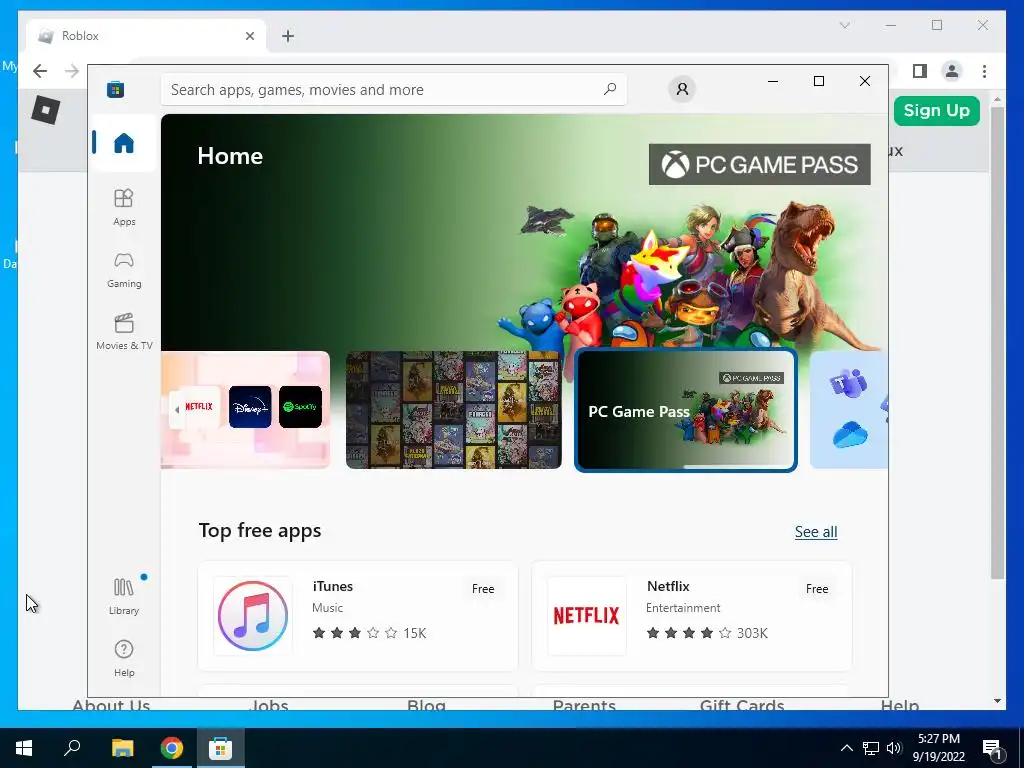The height and width of the screenshot is (768, 1024).
Task: Open the Netflix app logo in Top free apps
Action: click(x=586, y=615)
